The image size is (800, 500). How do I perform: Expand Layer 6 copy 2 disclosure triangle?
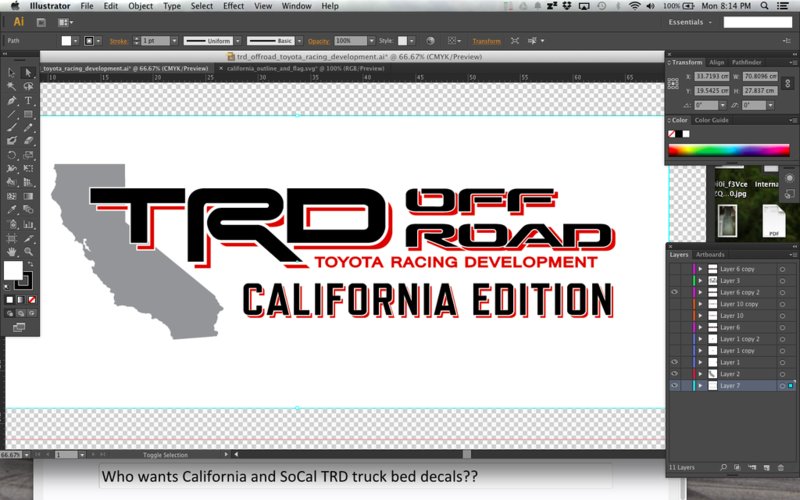point(701,292)
